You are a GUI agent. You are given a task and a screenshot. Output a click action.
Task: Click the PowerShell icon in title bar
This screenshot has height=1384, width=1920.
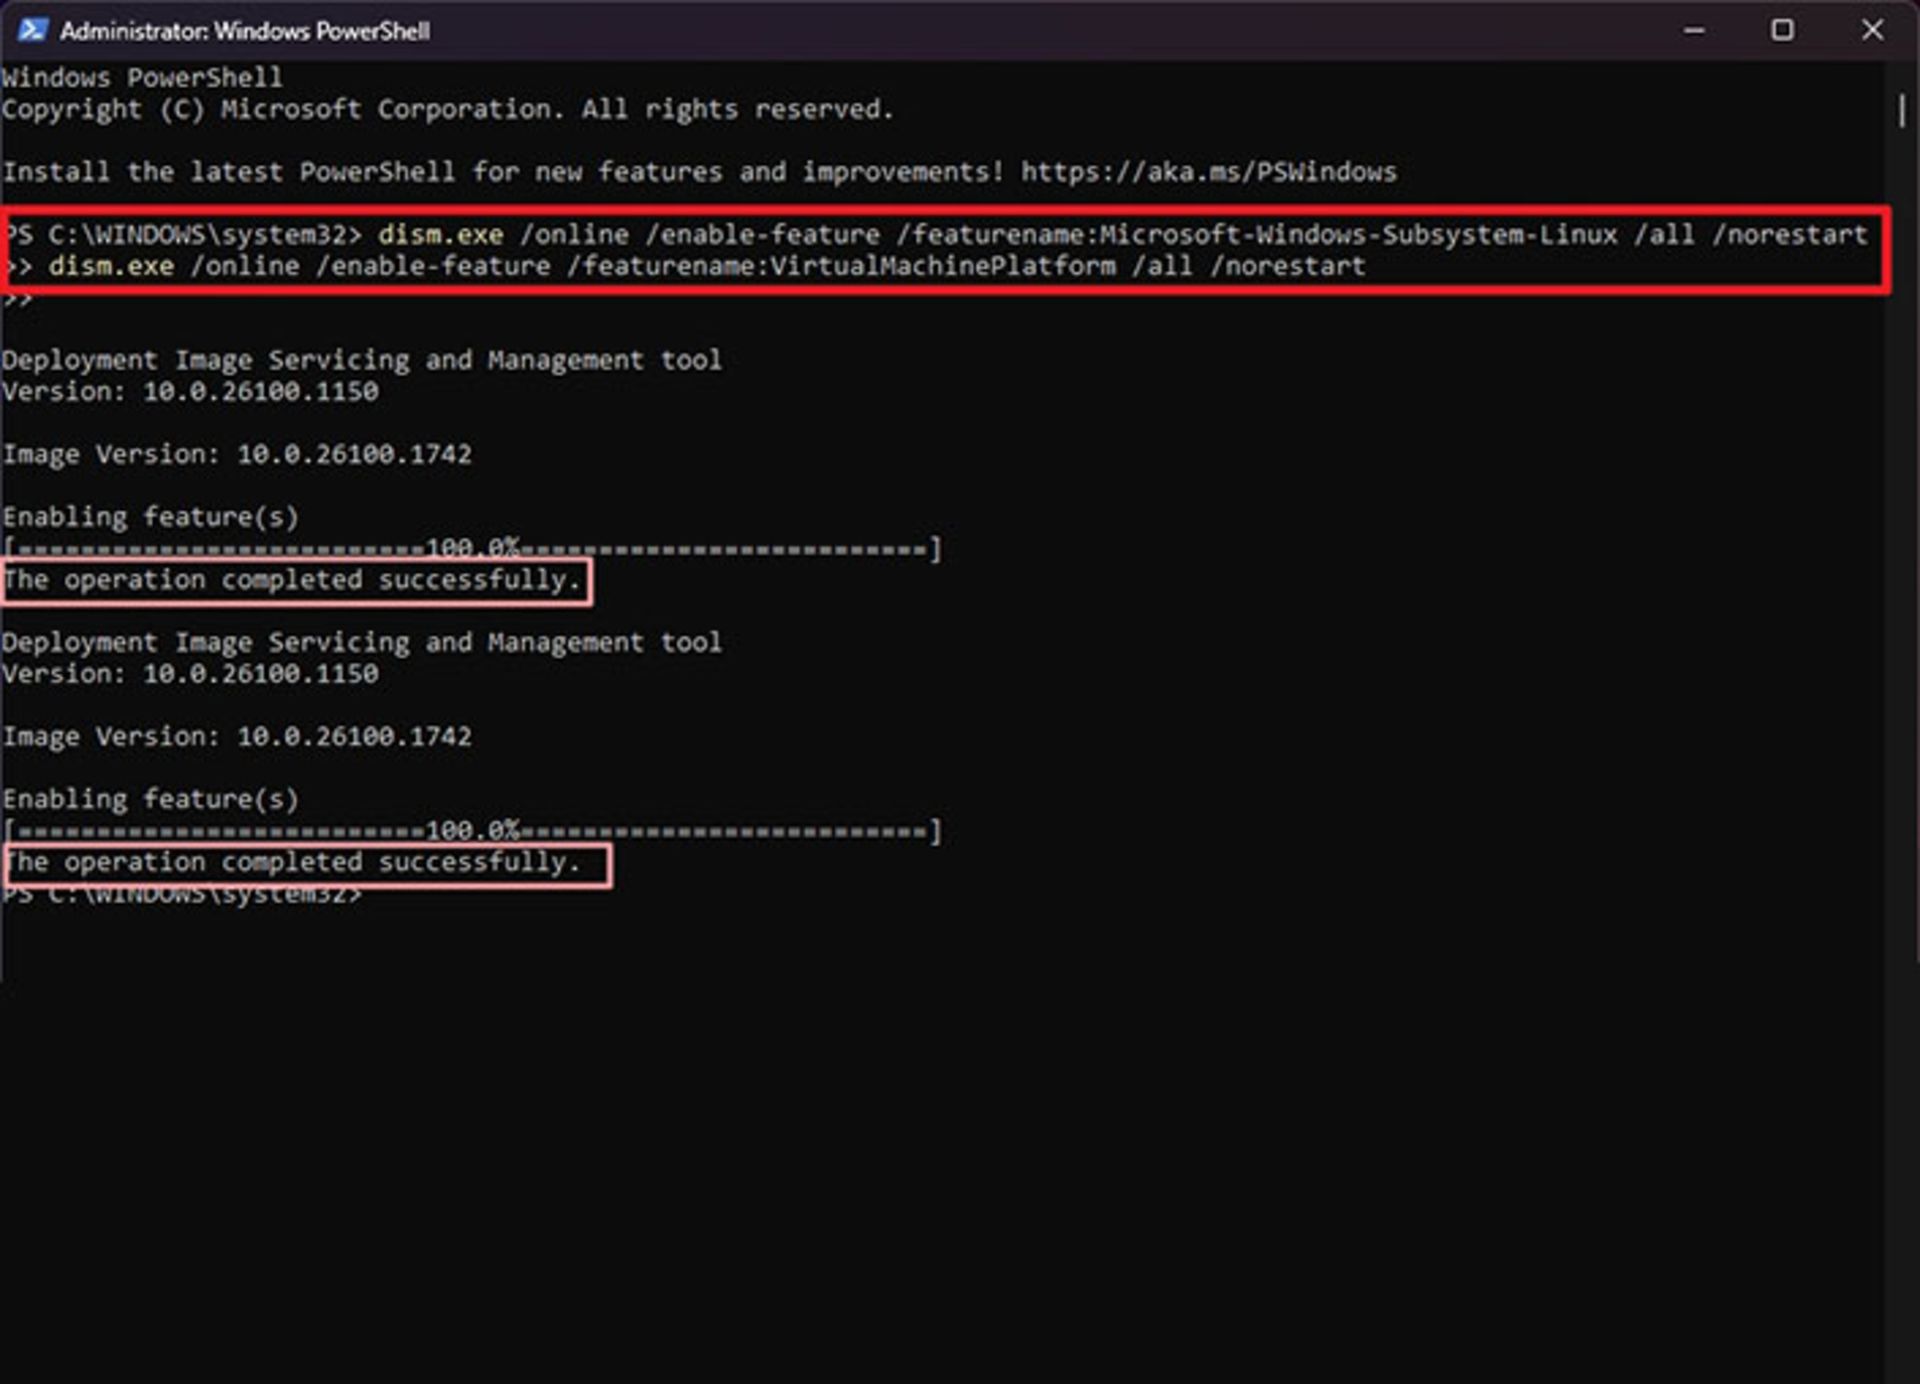pos(32,31)
